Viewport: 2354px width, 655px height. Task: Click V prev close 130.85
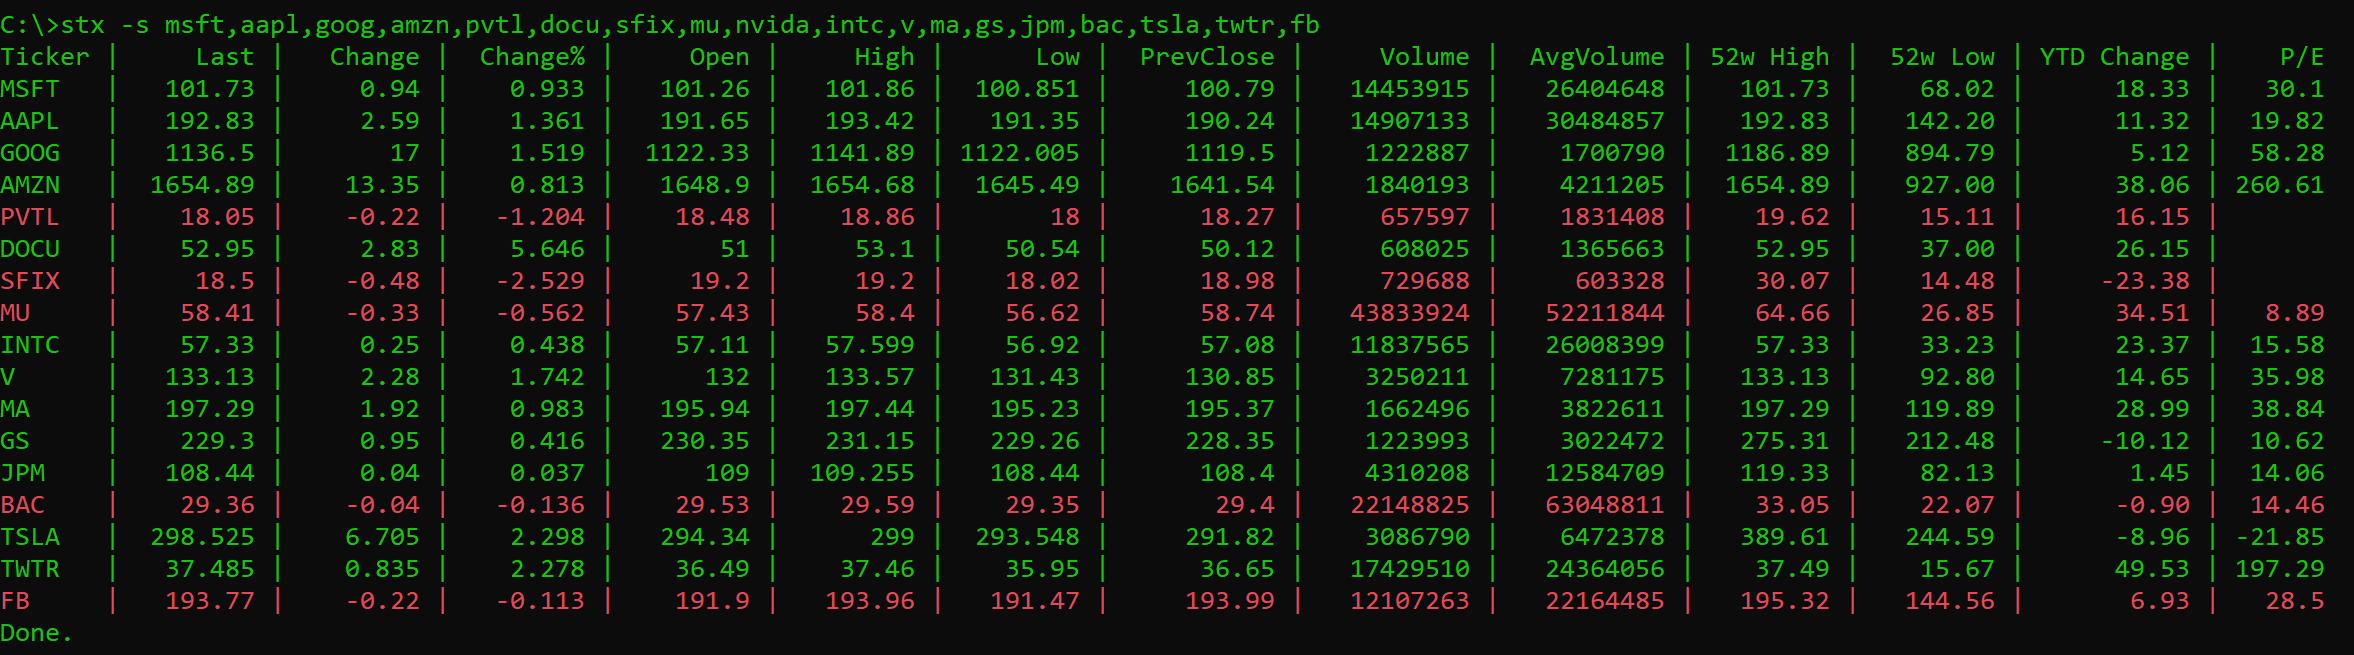[x=1230, y=377]
